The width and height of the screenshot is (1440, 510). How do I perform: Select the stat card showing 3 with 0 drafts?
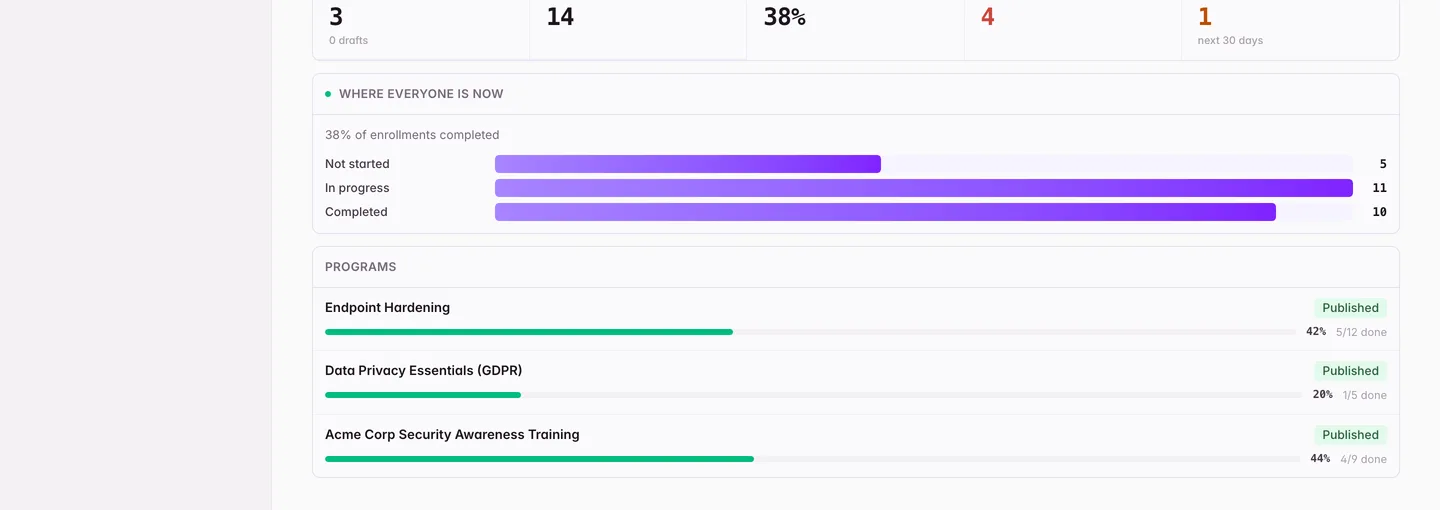coord(421,28)
